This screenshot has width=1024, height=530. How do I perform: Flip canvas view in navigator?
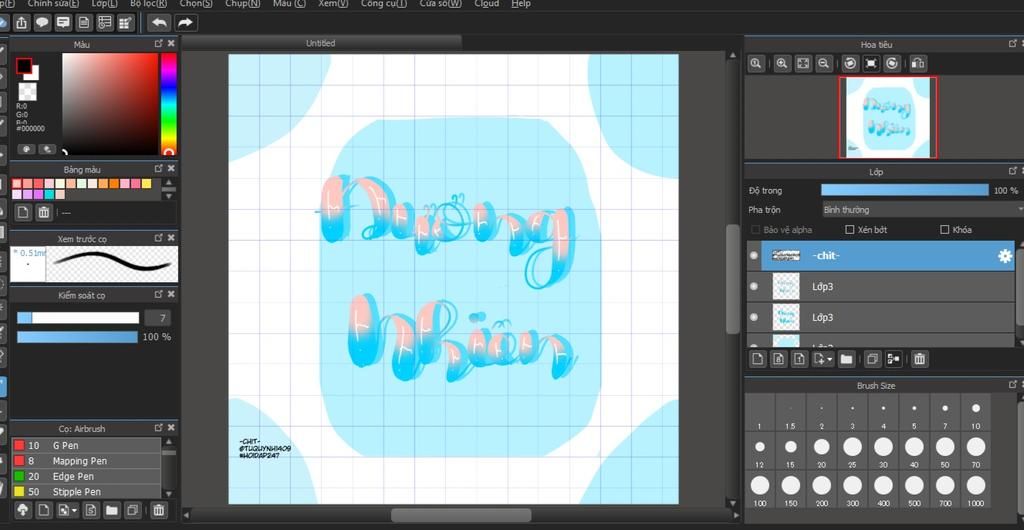(918, 63)
